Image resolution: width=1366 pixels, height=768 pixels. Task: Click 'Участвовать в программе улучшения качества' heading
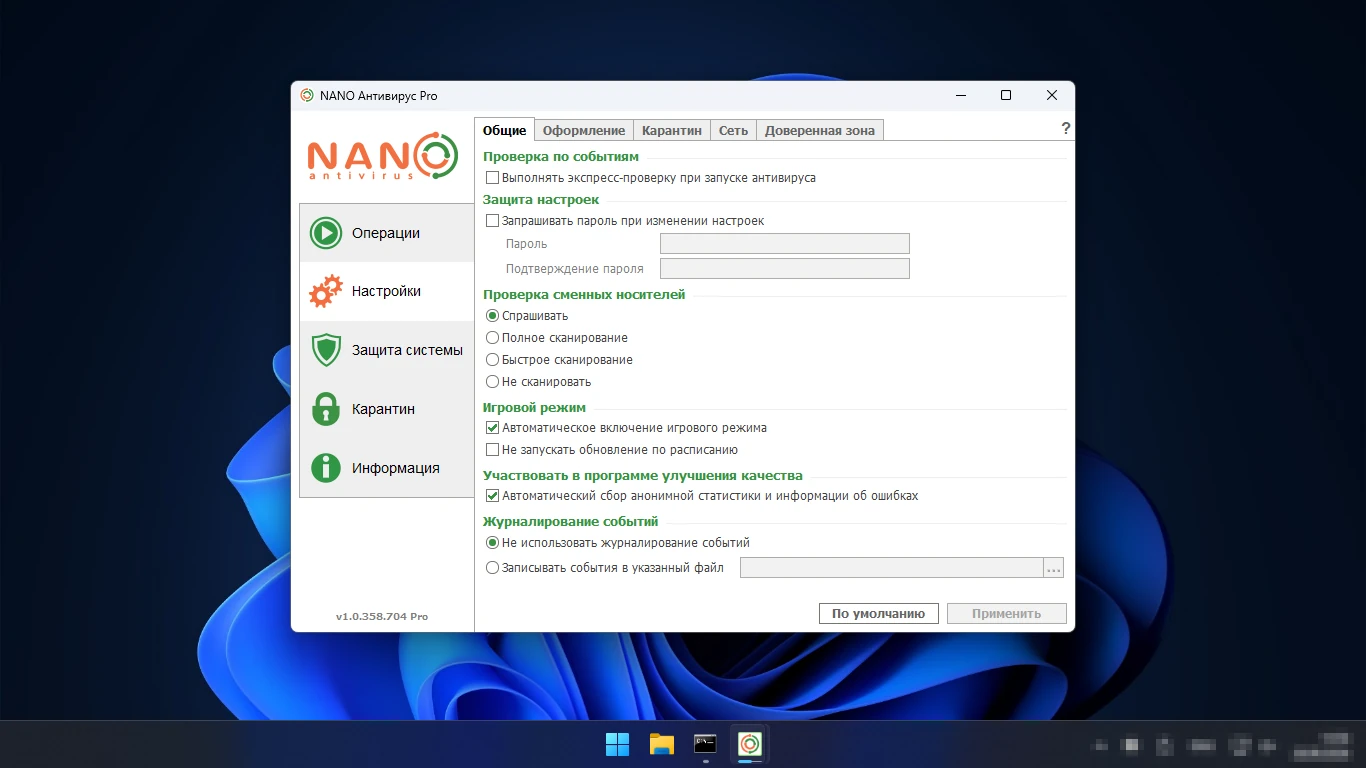point(643,476)
